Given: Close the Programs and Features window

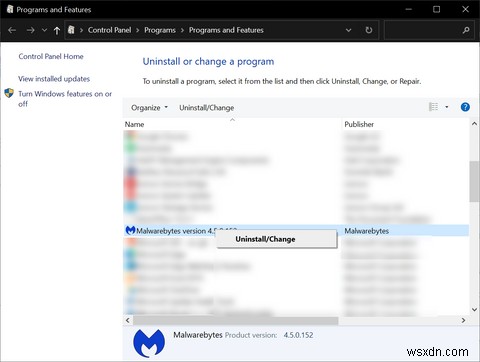Looking at the screenshot, I should 465,9.
